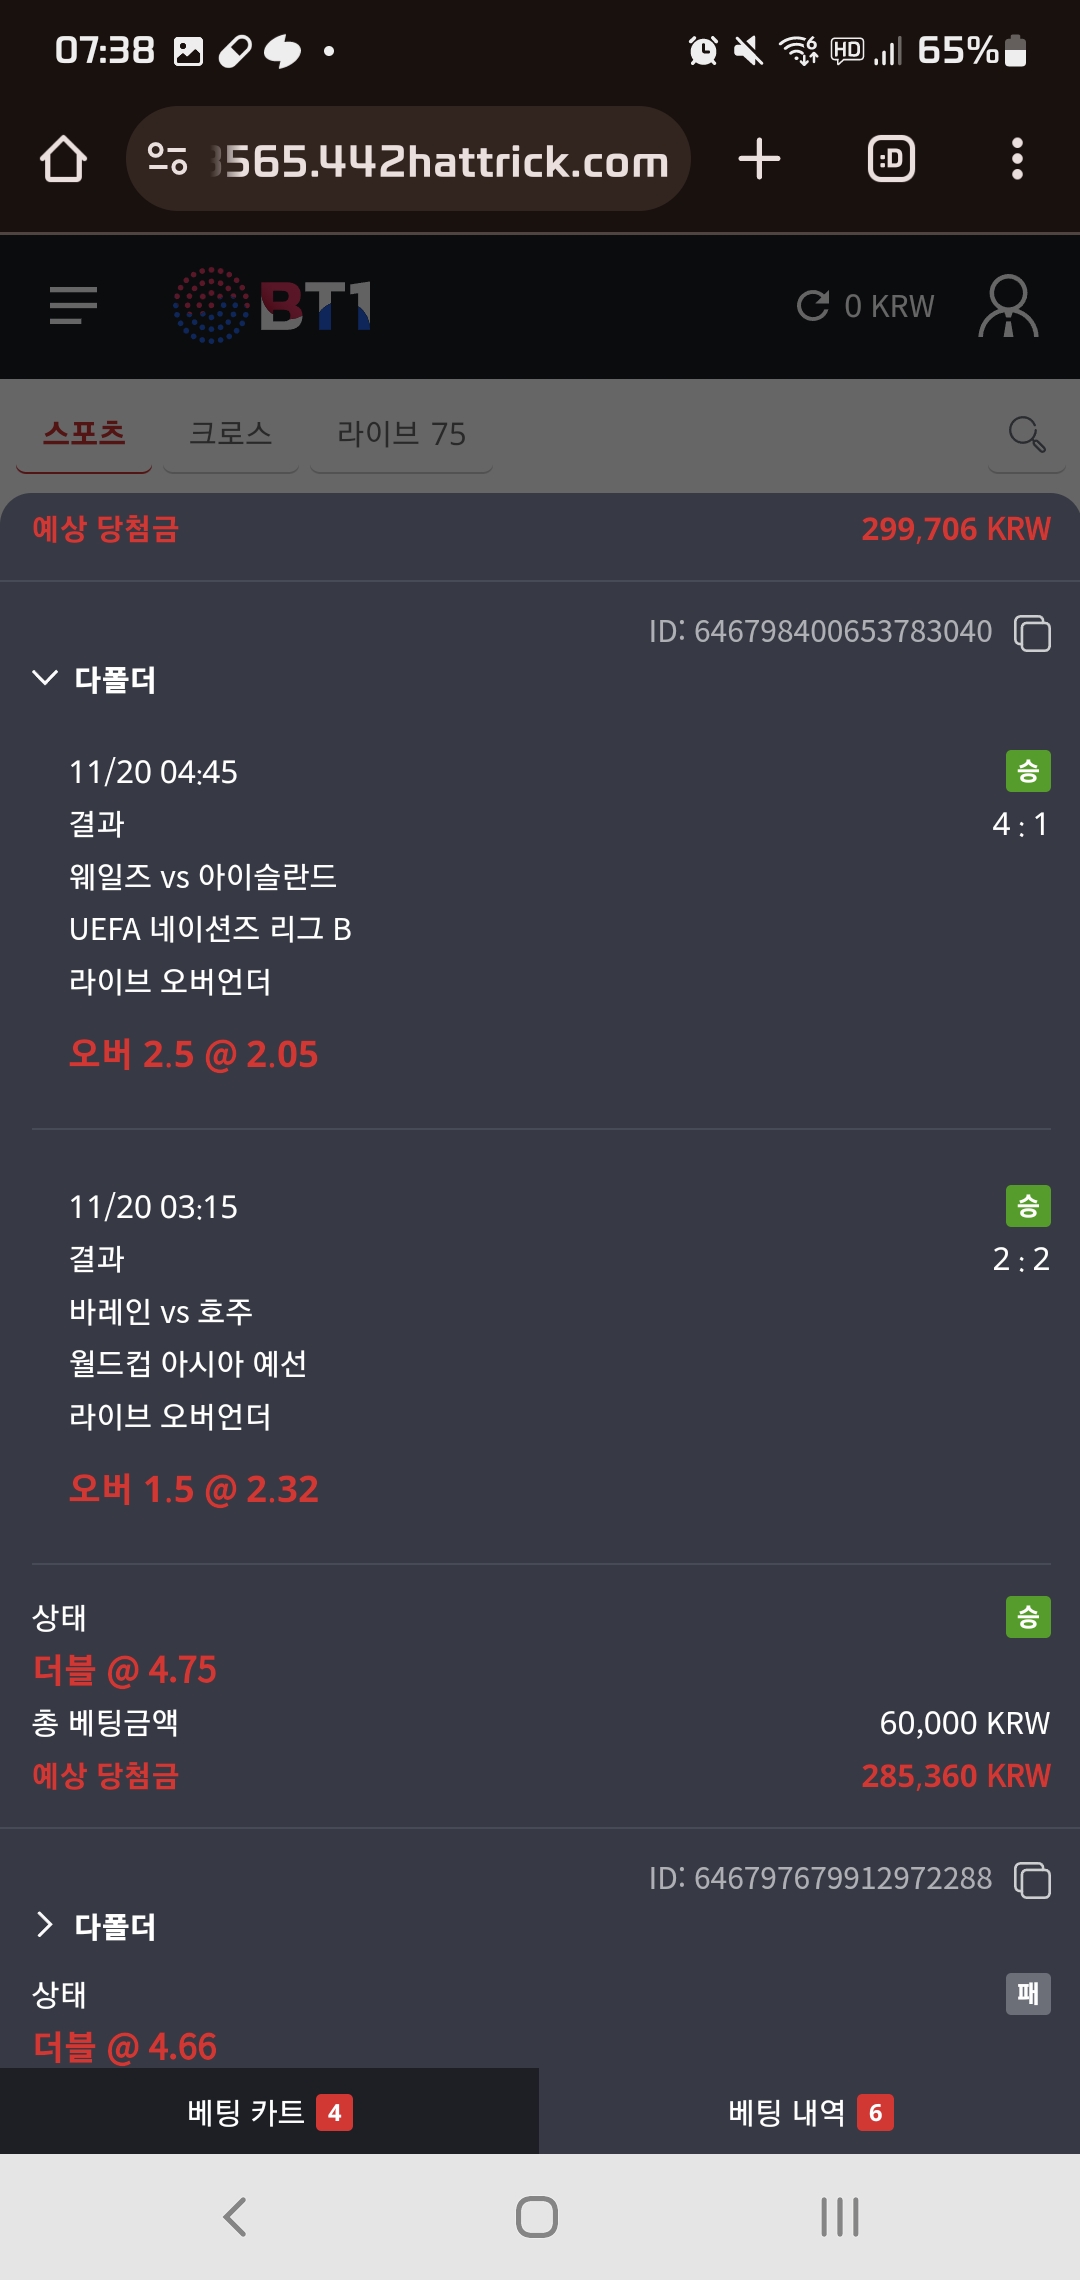
Task: Tap the BT1 logo
Action: click(x=273, y=305)
